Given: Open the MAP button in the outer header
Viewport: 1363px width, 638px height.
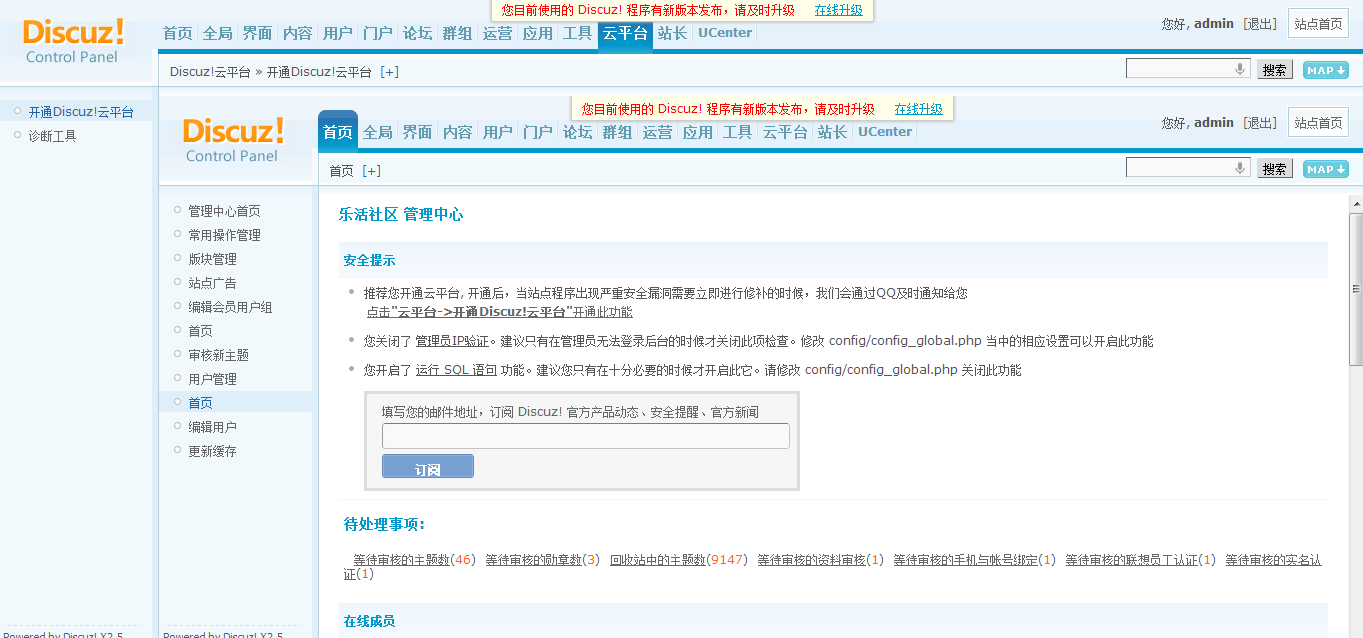Looking at the screenshot, I should [x=1326, y=70].
